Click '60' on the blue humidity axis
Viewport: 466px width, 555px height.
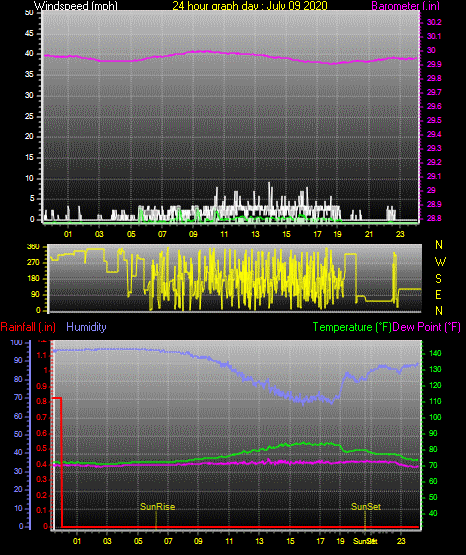18,416
